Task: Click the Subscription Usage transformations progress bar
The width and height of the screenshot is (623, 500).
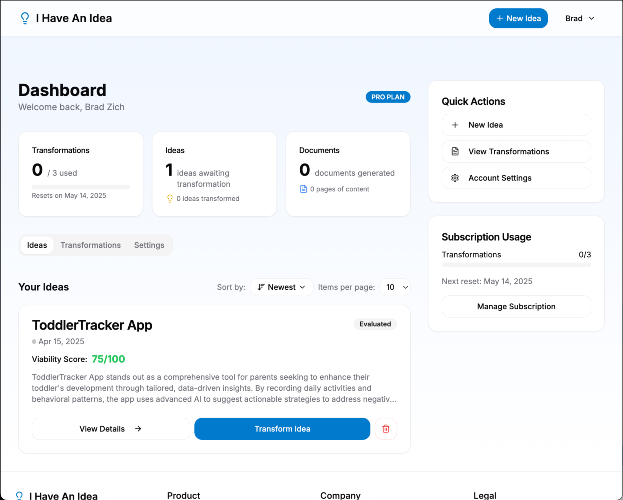Action: click(x=516, y=265)
